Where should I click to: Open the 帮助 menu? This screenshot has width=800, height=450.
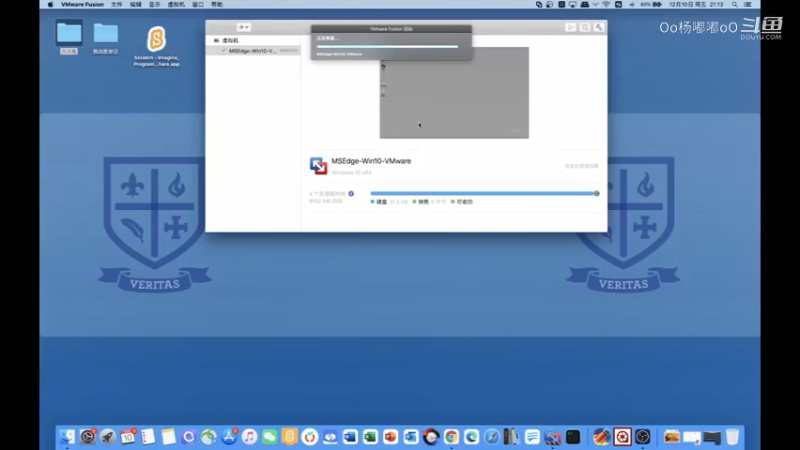coord(217,5)
